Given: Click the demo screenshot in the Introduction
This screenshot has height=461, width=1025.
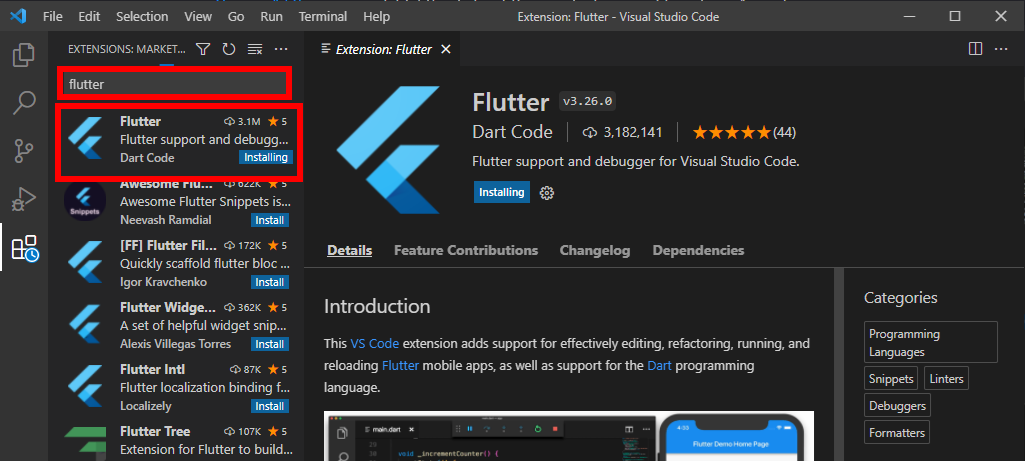Looking at the screenshot, I should (569, 435).
